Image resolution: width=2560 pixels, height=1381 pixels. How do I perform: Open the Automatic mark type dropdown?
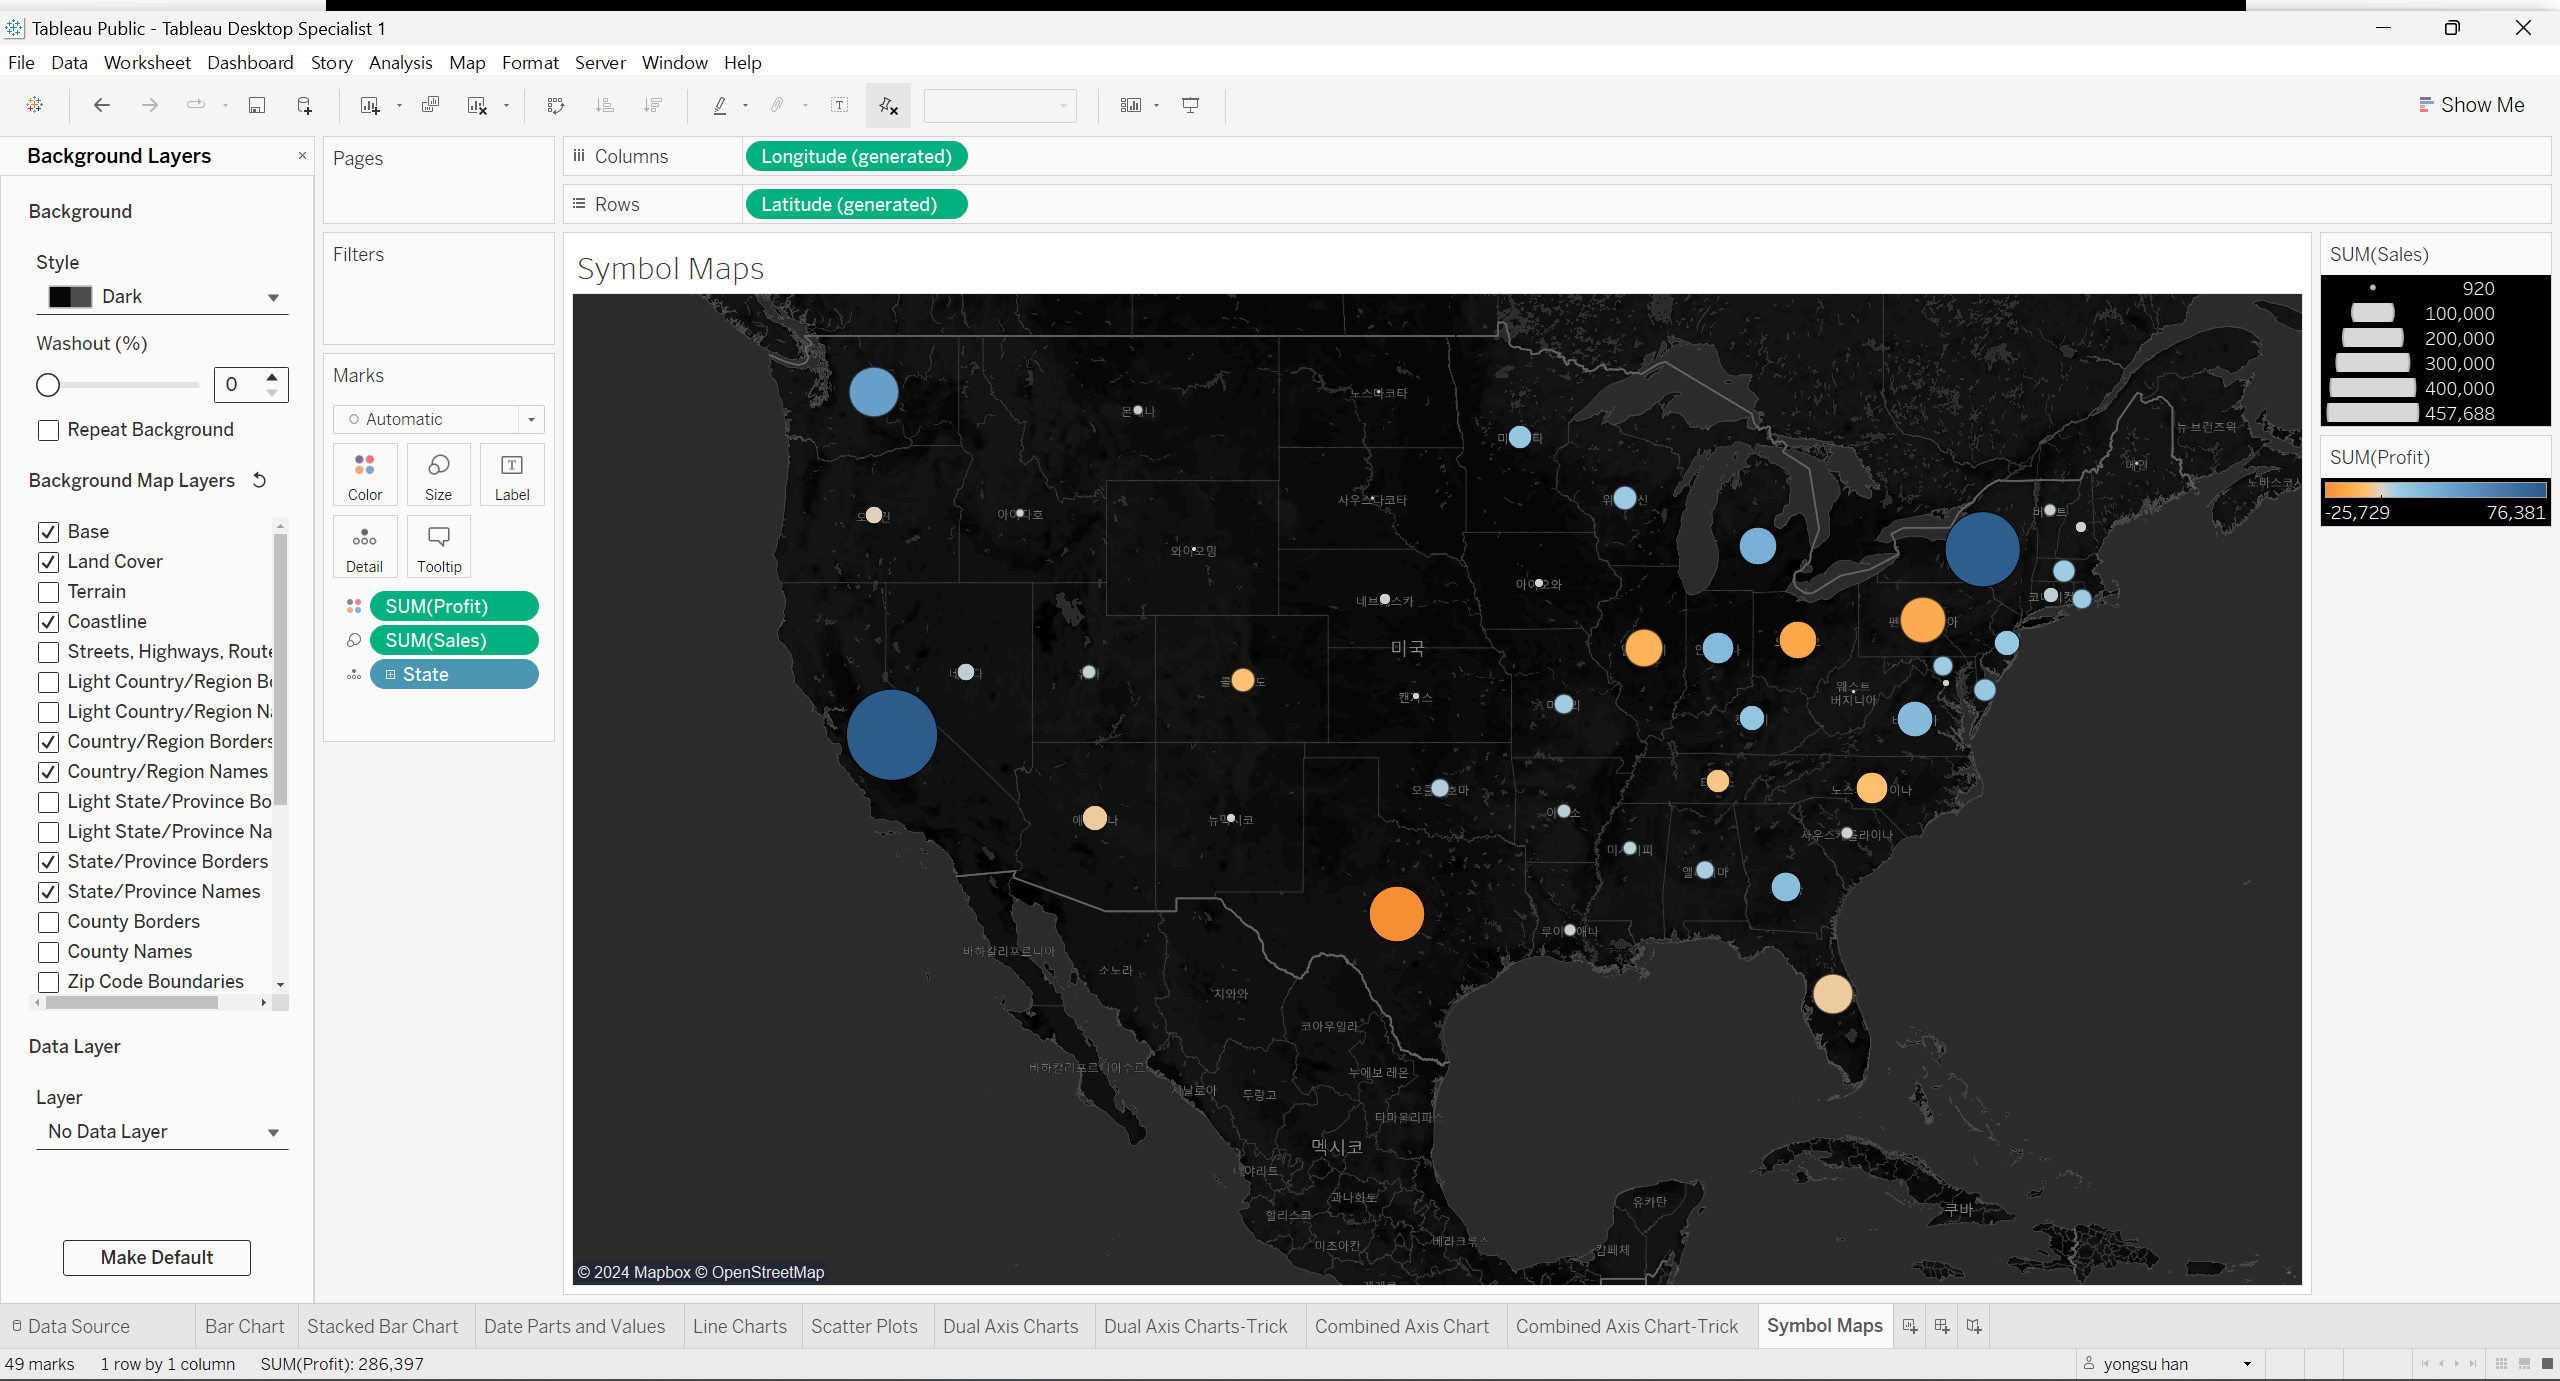439,419
